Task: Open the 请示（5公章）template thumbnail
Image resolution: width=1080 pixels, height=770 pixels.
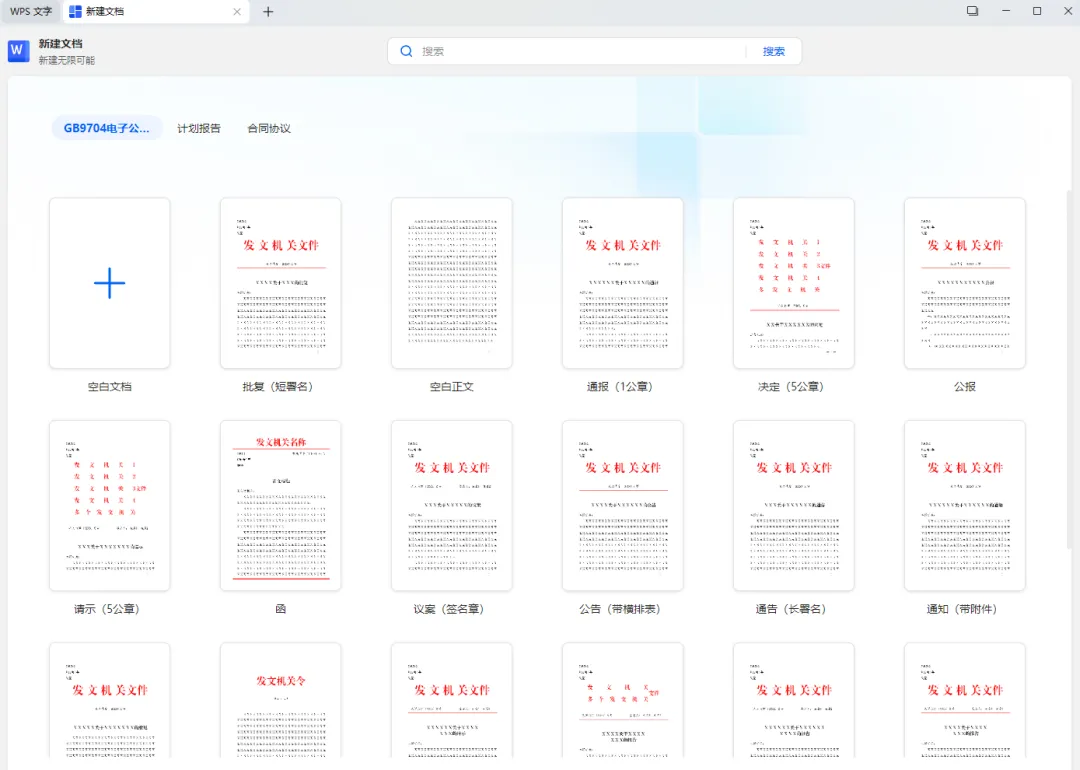Action: click(x=110, y=506)
